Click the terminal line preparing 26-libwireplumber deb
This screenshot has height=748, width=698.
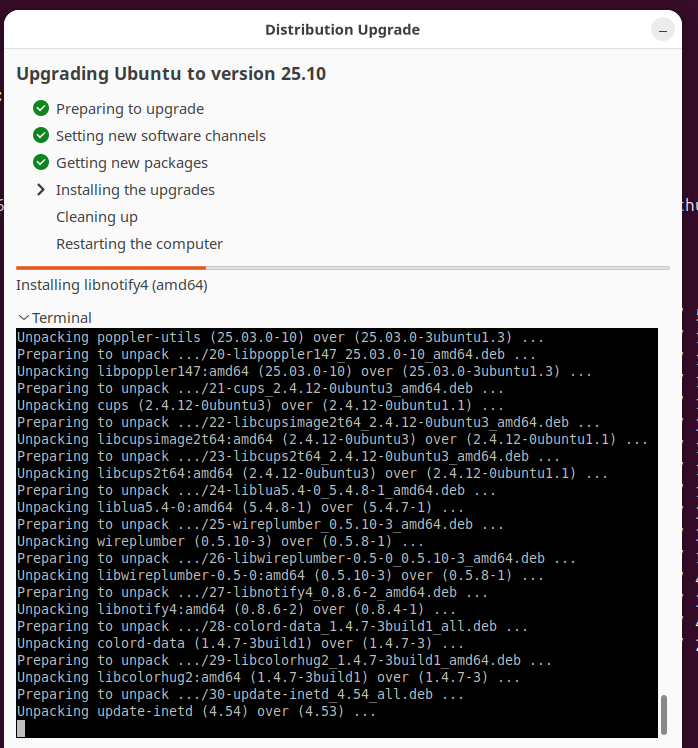296,559
